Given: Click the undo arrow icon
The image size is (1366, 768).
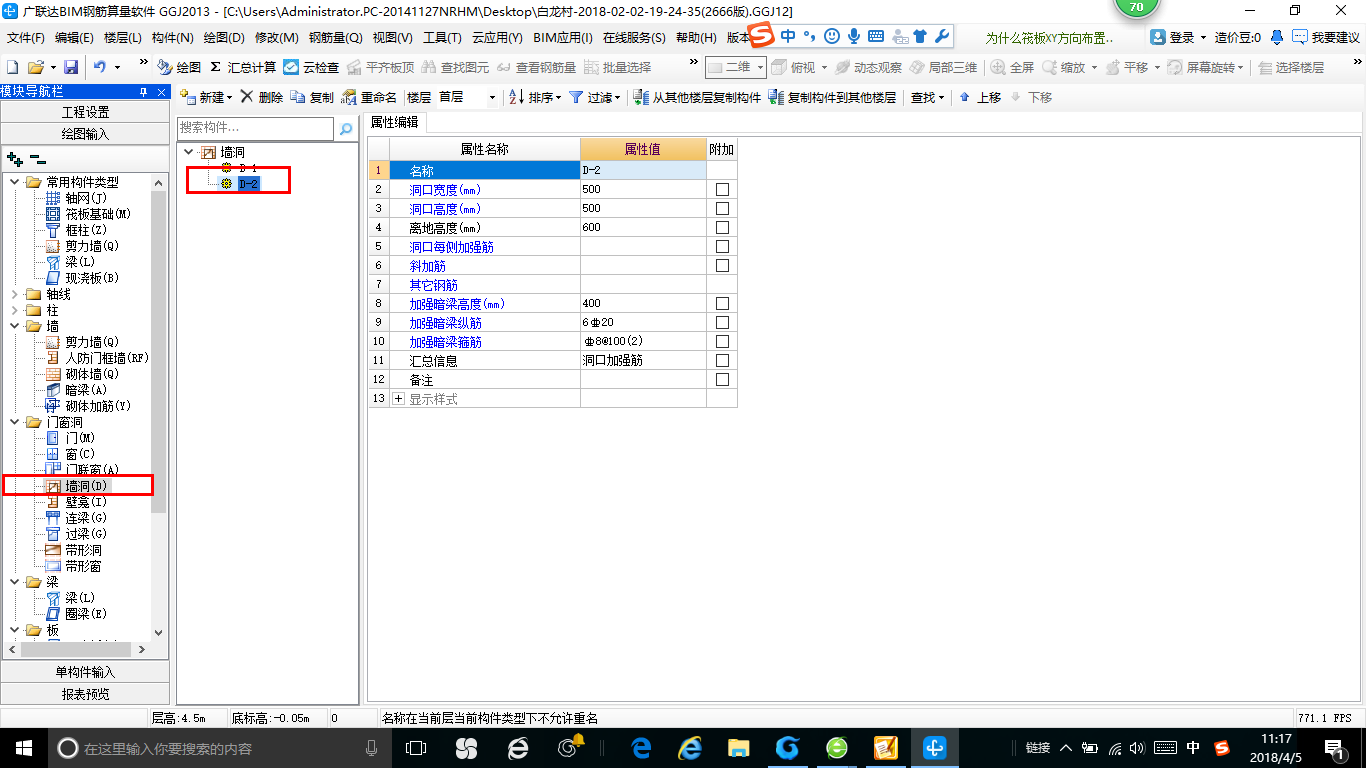Looking at the screenshot, I should click(x=99, y=67).
